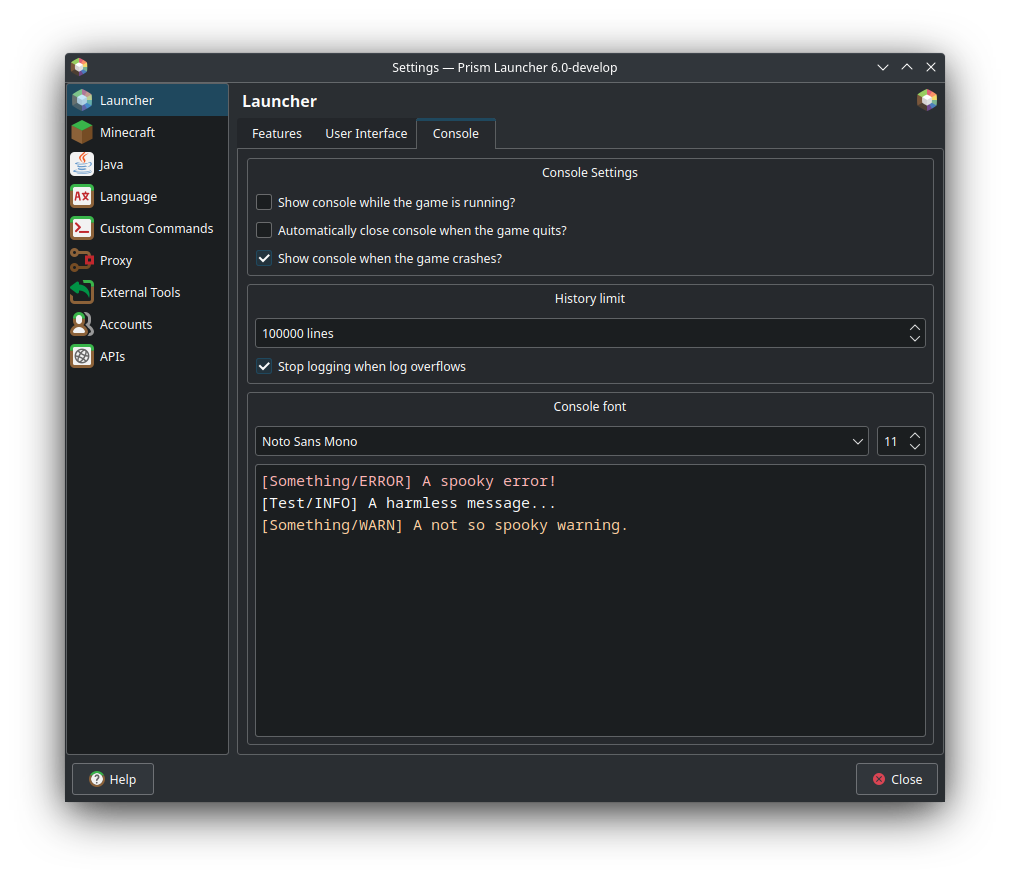Select the Launcher cube icon in sidebar
The height and width of the screenshot is (879, 1010).
point(82,100)
